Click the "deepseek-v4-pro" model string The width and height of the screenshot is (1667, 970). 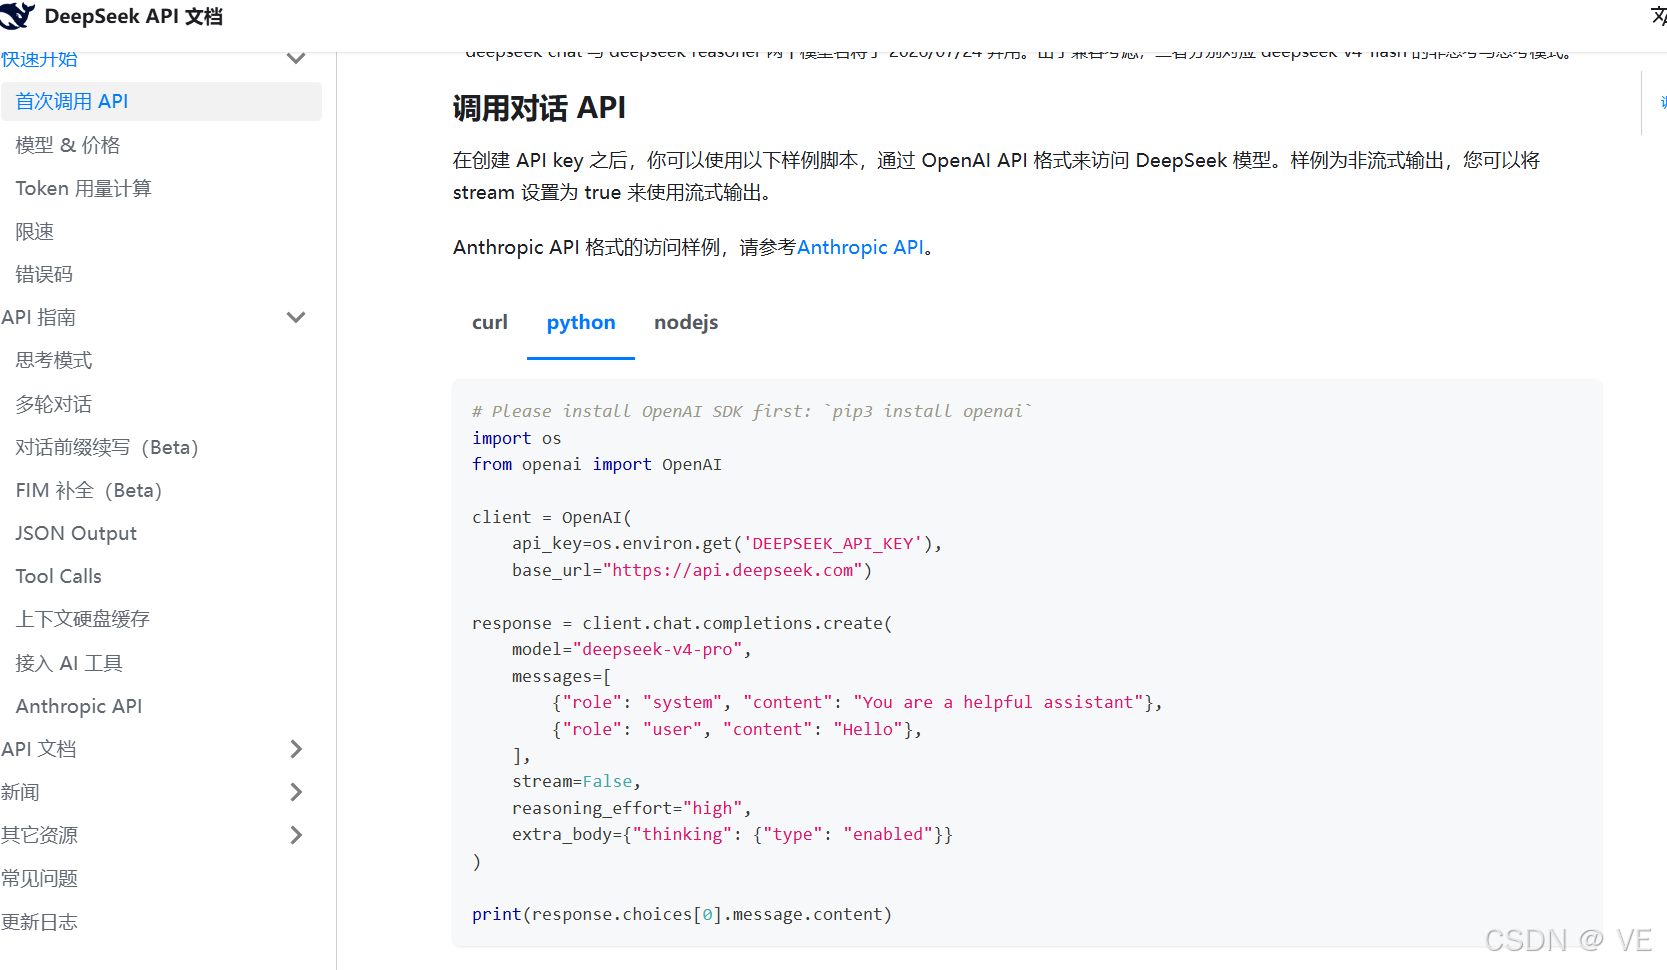[x=657, y=649]
